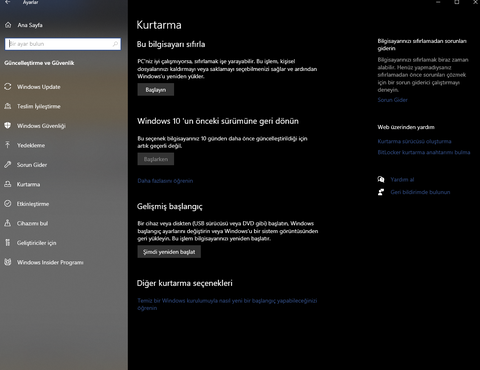Click Şimdi yeniden başlat button
This screenshot has height=370, width=480.
[x=169, y=252]
